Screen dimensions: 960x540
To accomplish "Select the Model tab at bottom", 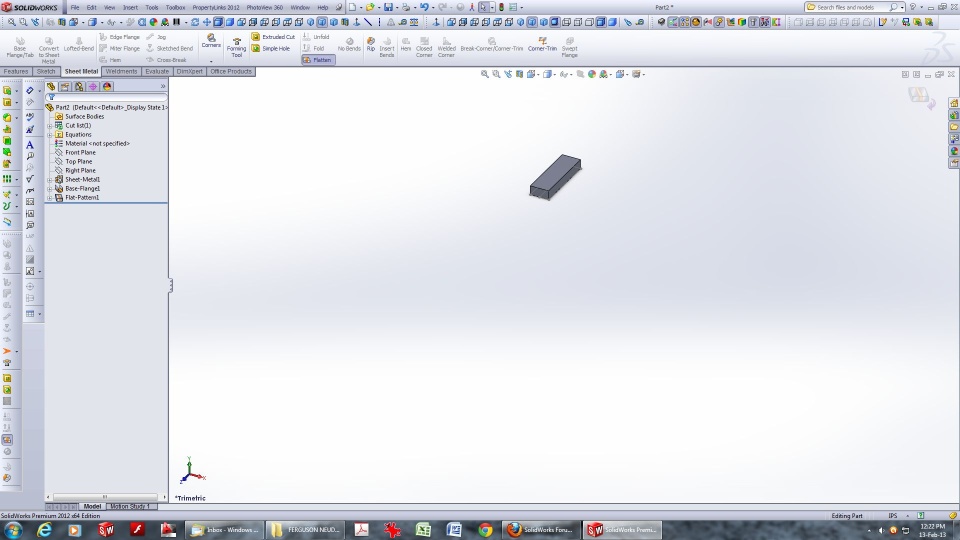I will point(92,506).
